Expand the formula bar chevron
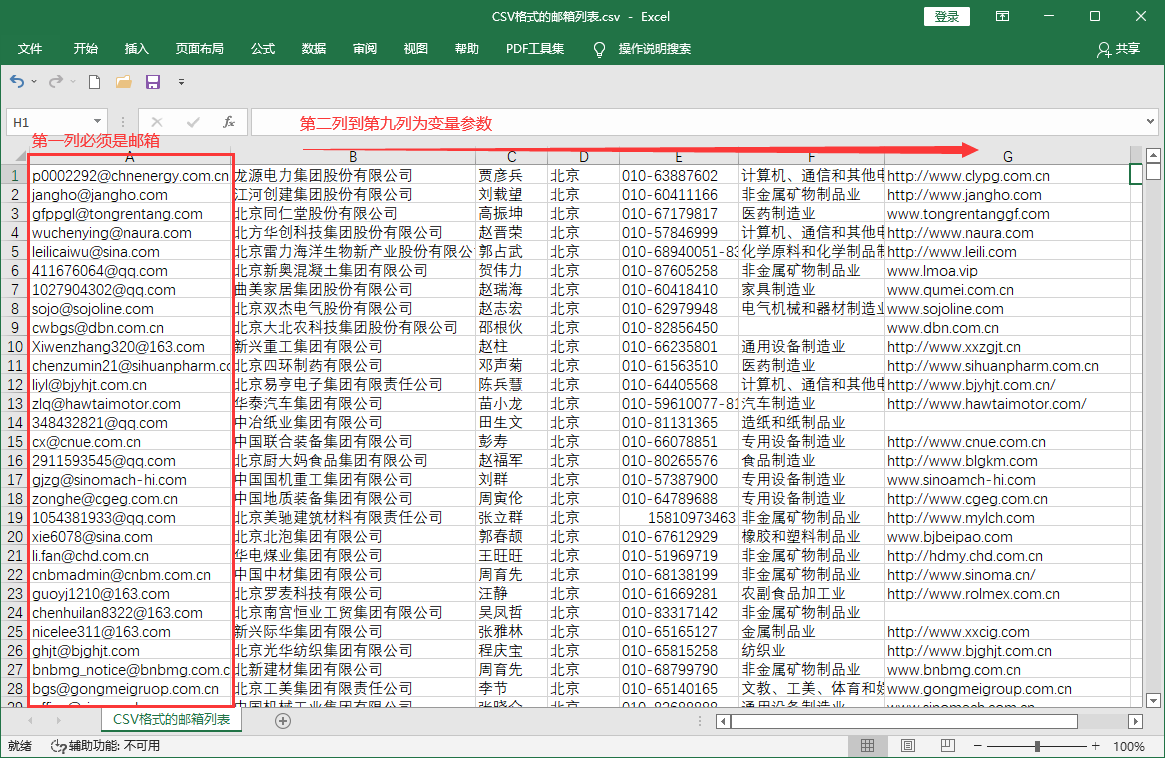 [x=1150, y=122]
